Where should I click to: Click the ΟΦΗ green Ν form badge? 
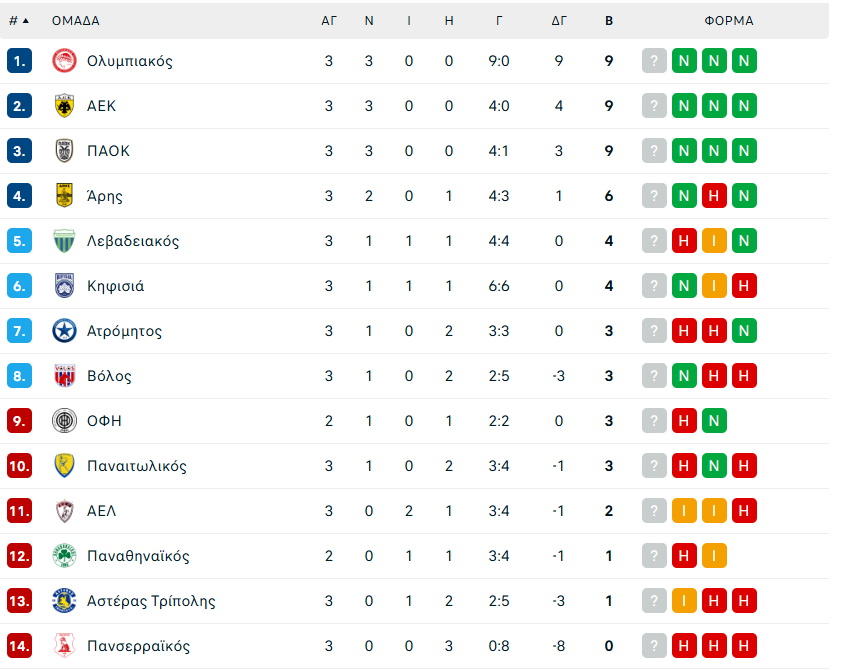[714, 421]
